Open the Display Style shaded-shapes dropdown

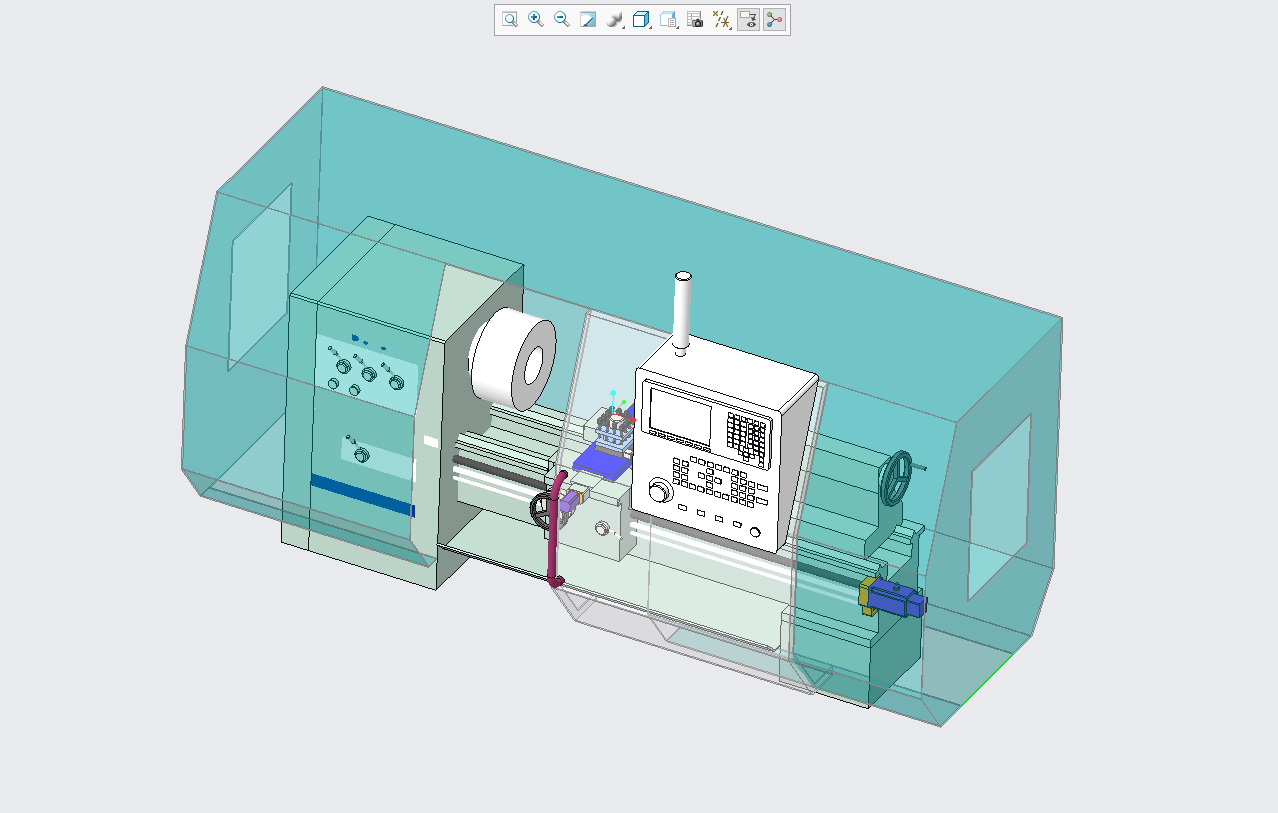click(x=615, y=19)
